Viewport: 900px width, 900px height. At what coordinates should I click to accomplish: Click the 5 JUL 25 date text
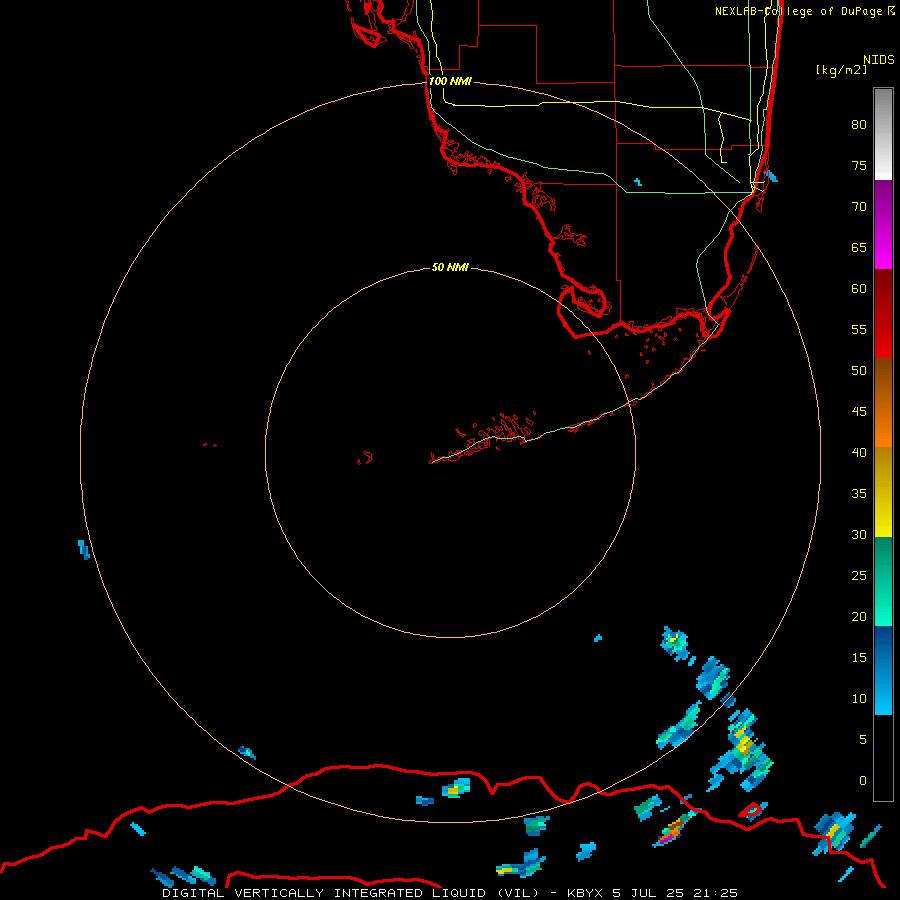click(x=649, y=893)
